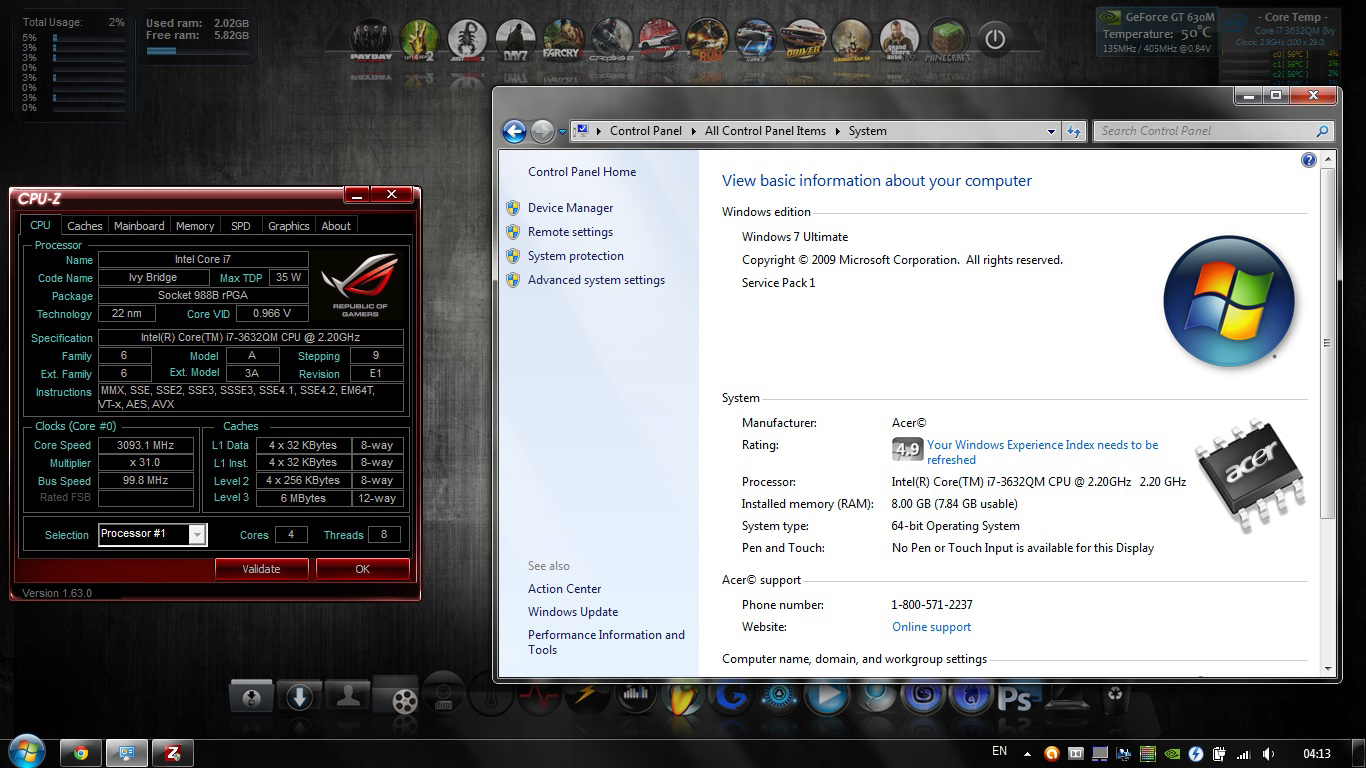The width and height of the screenshot is (1366, 768).
Task: Click the EN language indicator in the taskbar
Action: click(999, 752)
